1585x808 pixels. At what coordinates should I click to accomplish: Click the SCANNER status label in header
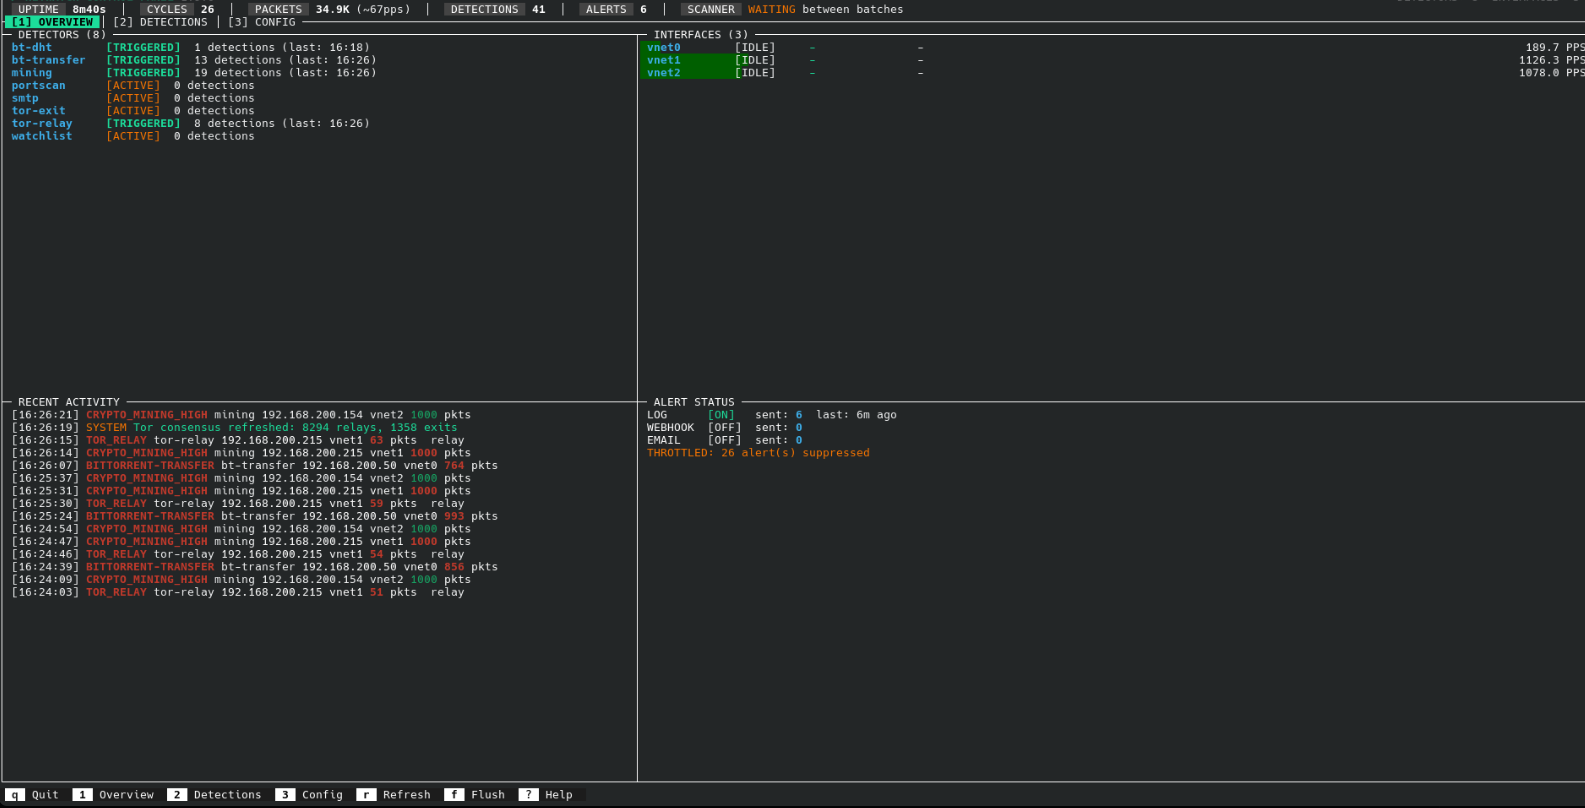pos(710,9)
